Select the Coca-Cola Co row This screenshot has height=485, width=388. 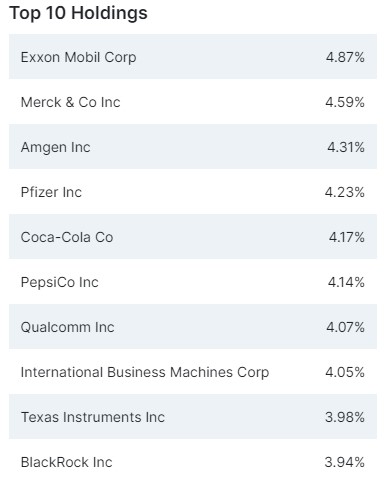coord(193,237)
